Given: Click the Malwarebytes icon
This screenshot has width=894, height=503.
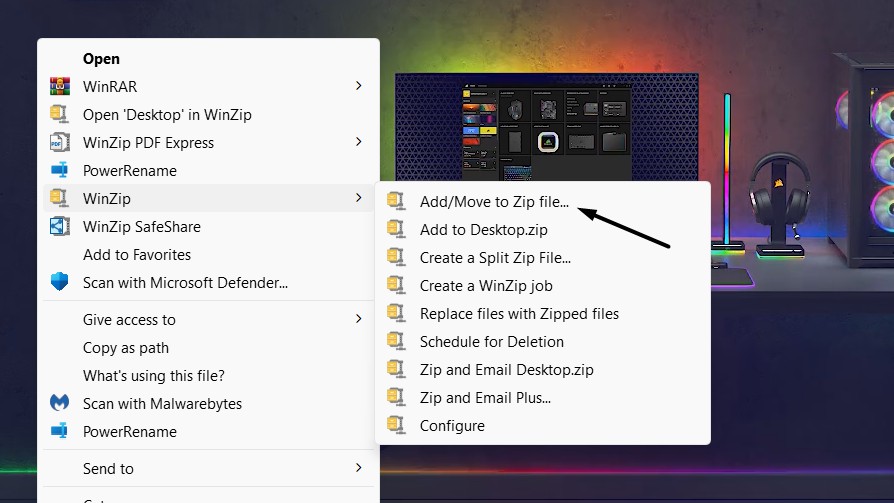Looking at the screenshot, I should 59,403.
